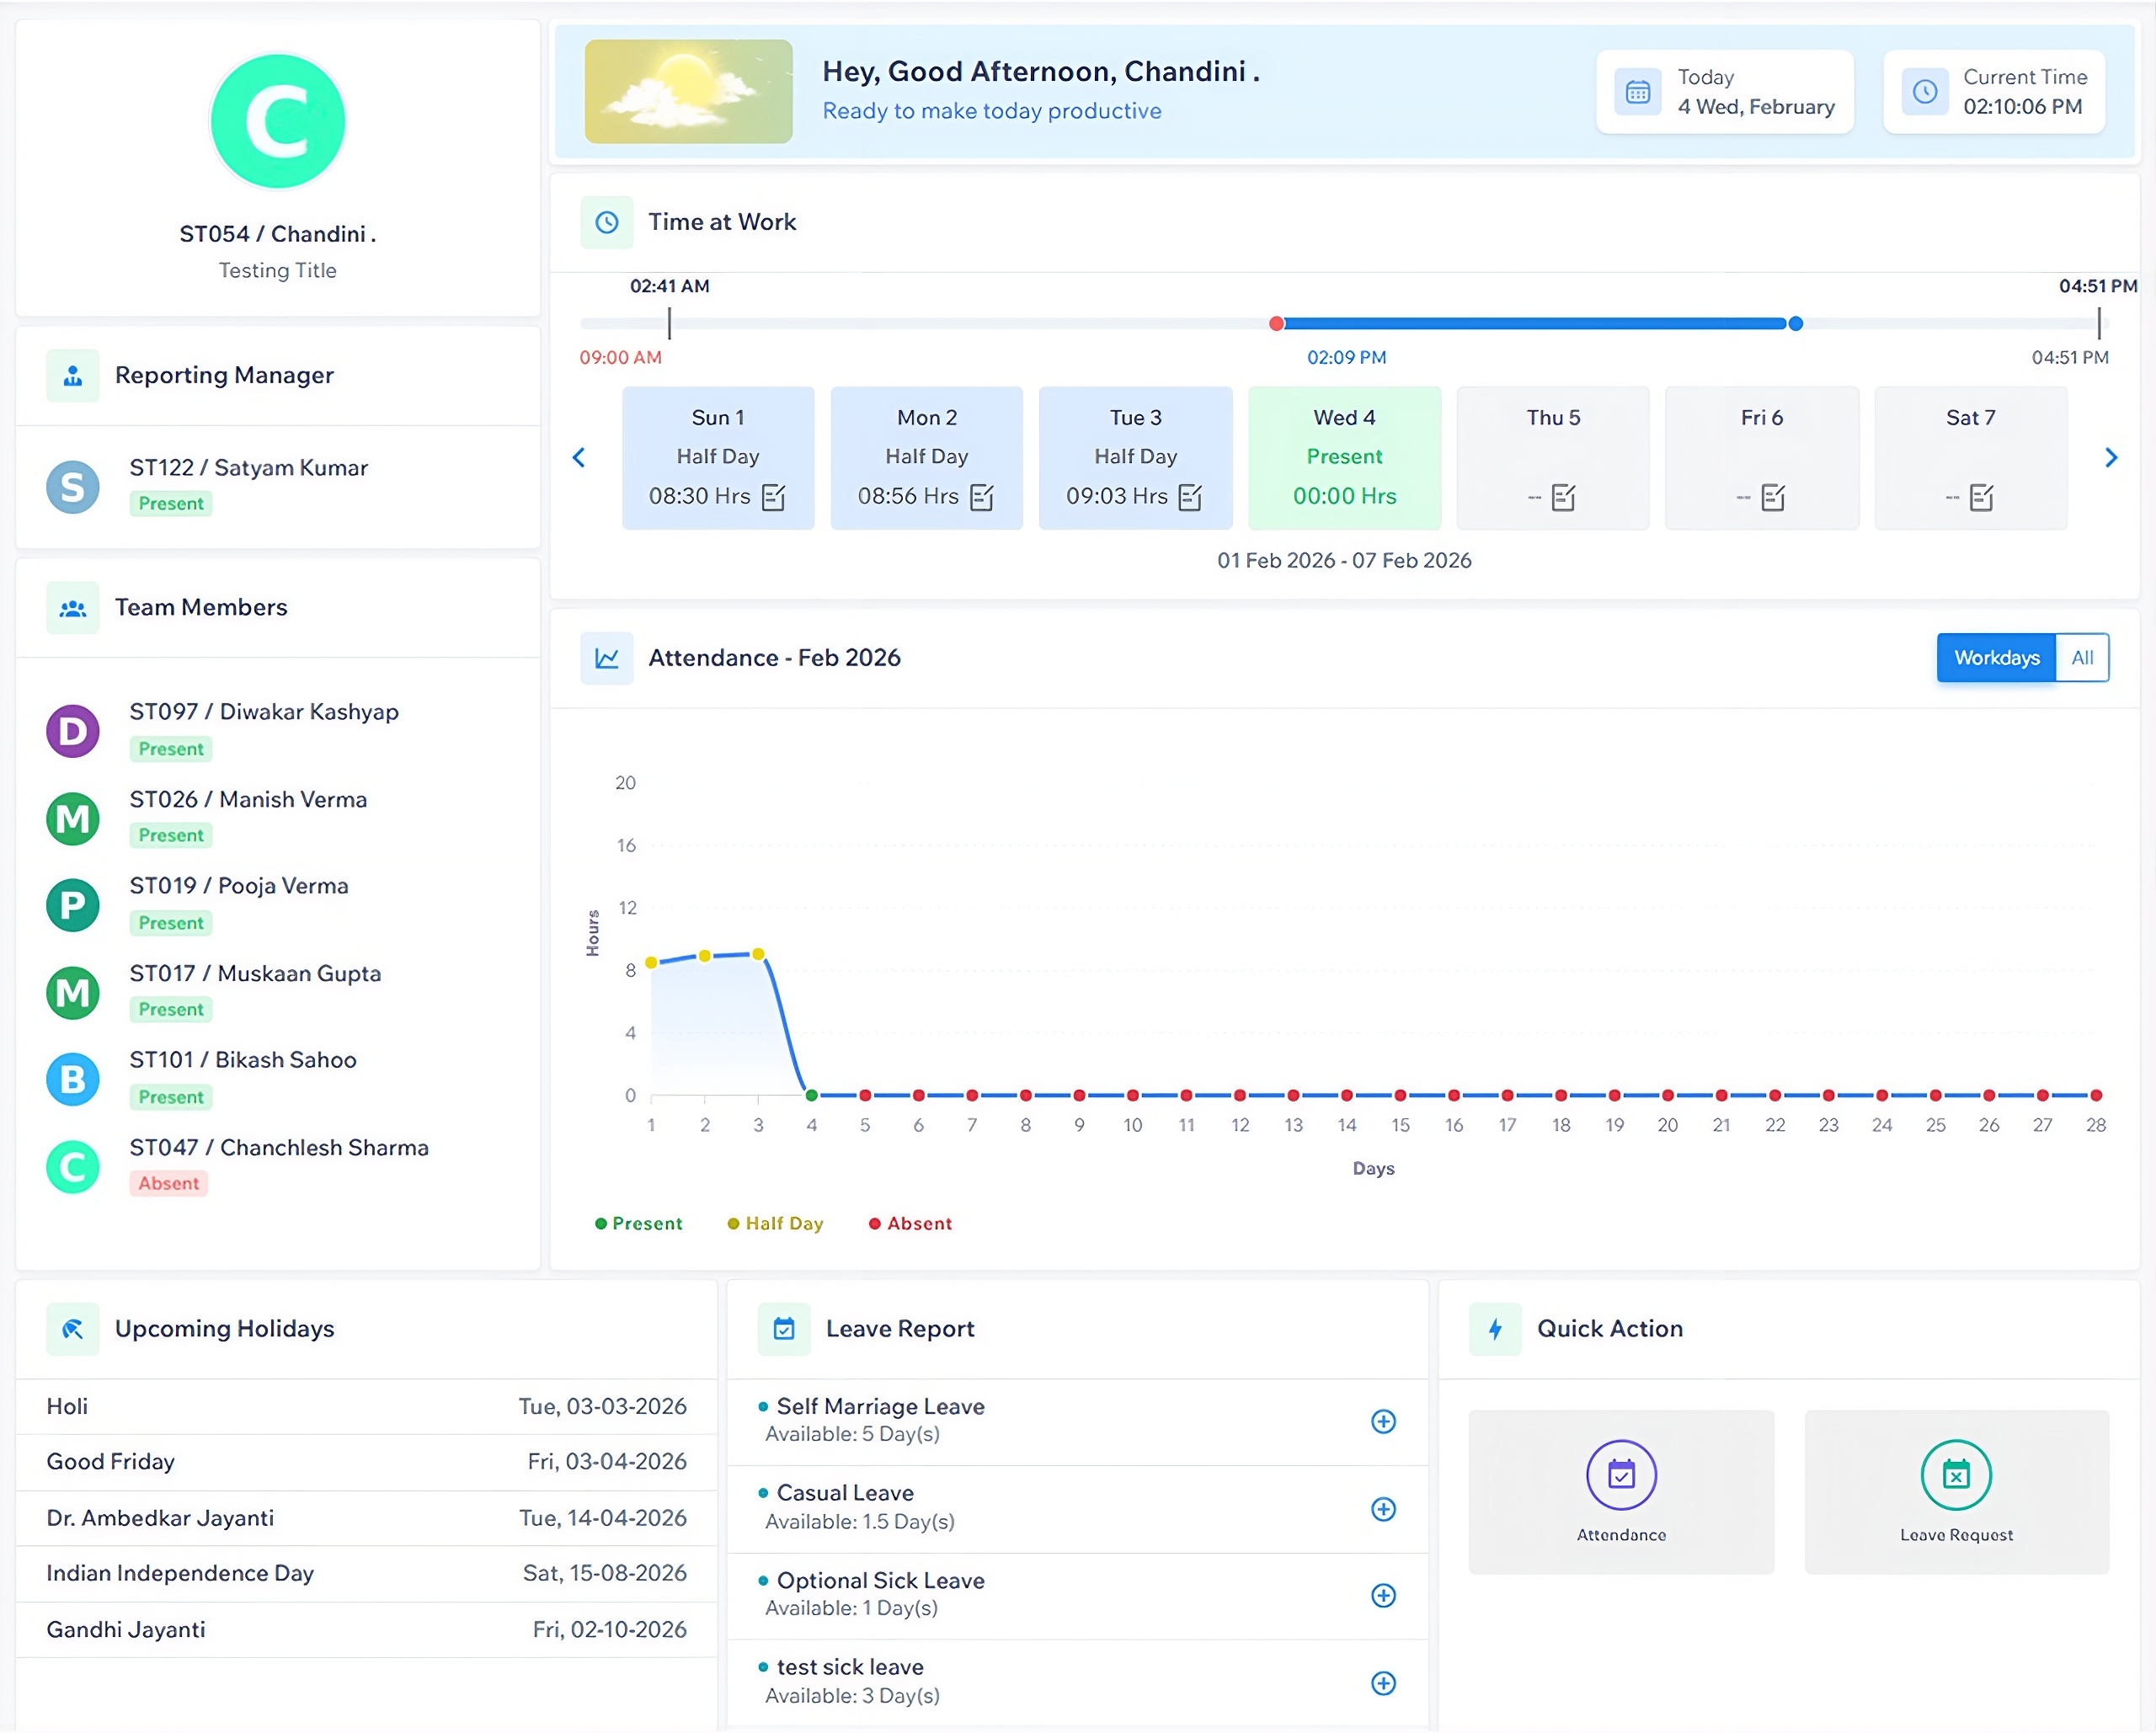The image size is (2156, 1733).
Task: Click plus icon for Casual Leave
Action: pos(1383,1508)
